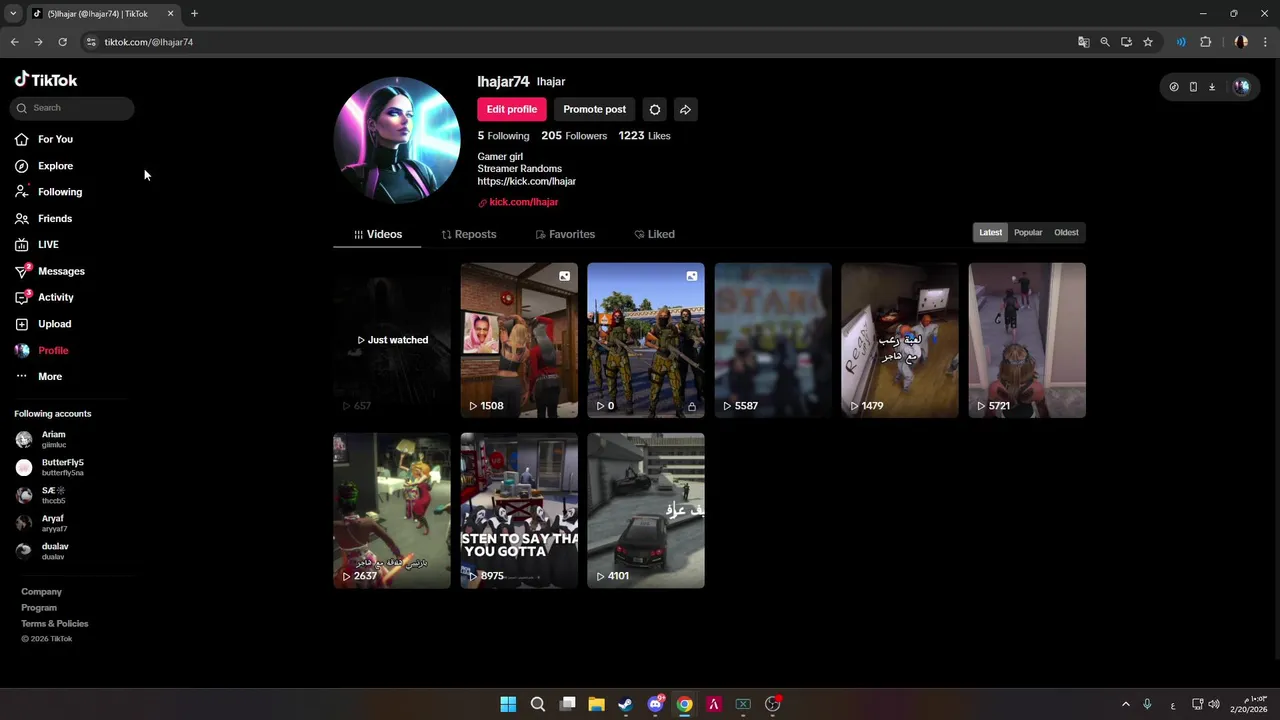Open the video with 5721 views

pyautogui.click(x=1027, y=340)
